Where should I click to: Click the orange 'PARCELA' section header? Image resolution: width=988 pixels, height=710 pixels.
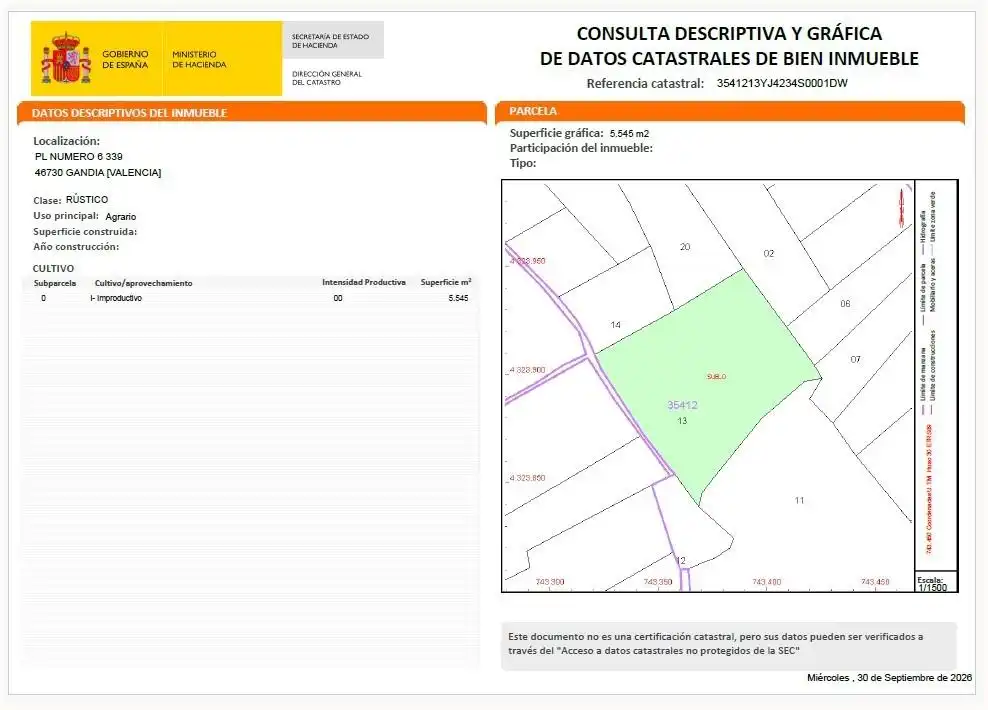pyautogui.click(x=730, y=111)
